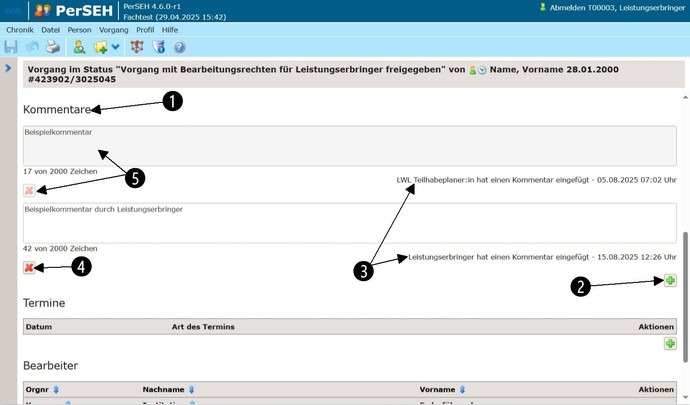Image resolution: width=690 pixels, height=405 pixels.
Task: Add a new Termin with green plus
Action: coord(670,343)
